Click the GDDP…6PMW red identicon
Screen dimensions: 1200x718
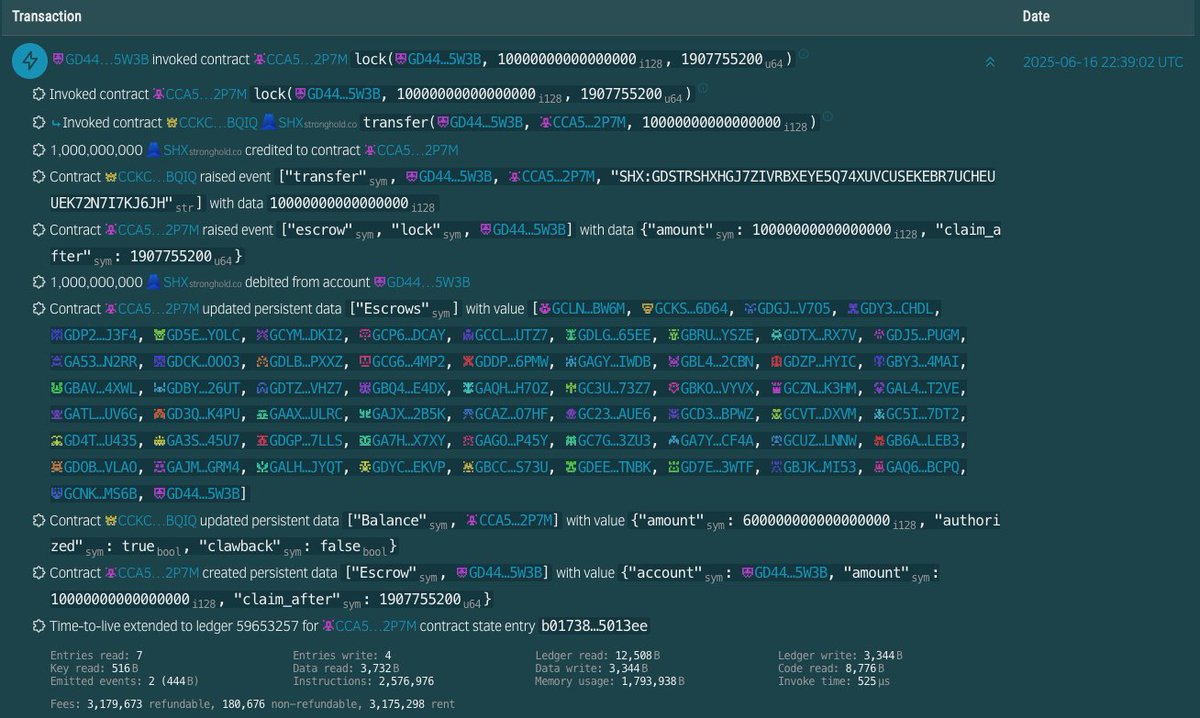click(x=468, y=361)
